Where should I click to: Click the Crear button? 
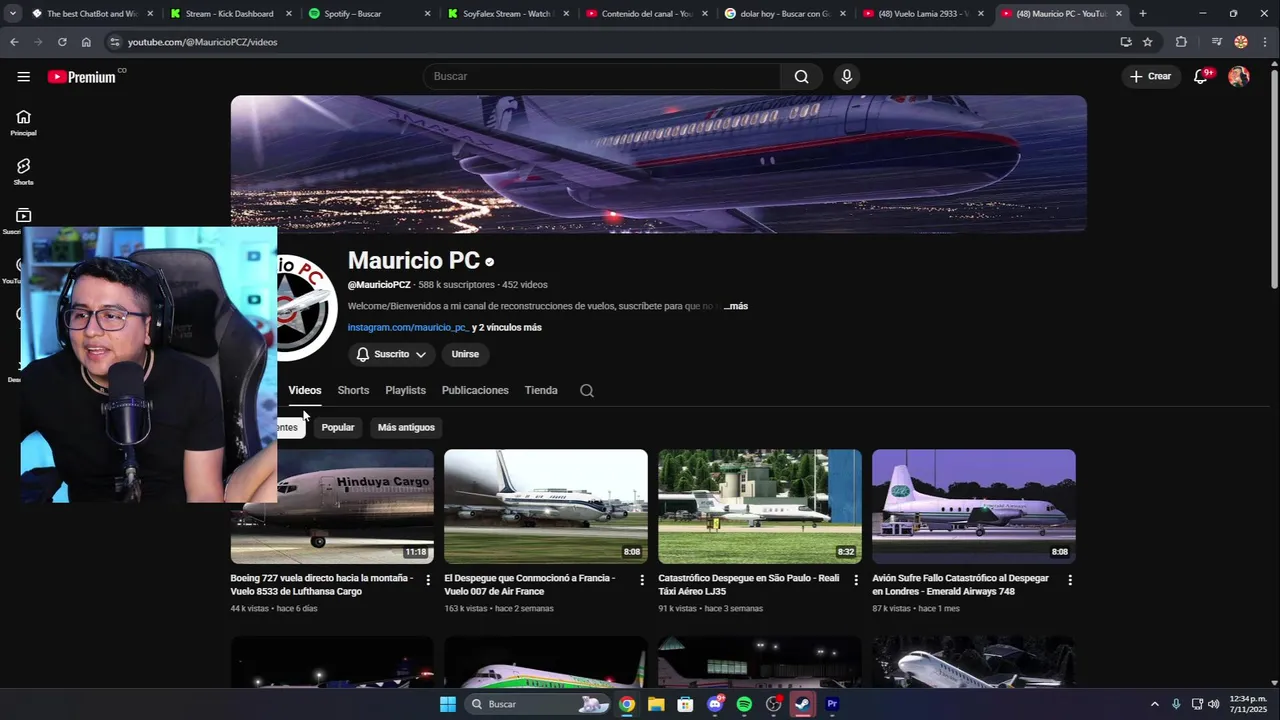coord(1150,76)
